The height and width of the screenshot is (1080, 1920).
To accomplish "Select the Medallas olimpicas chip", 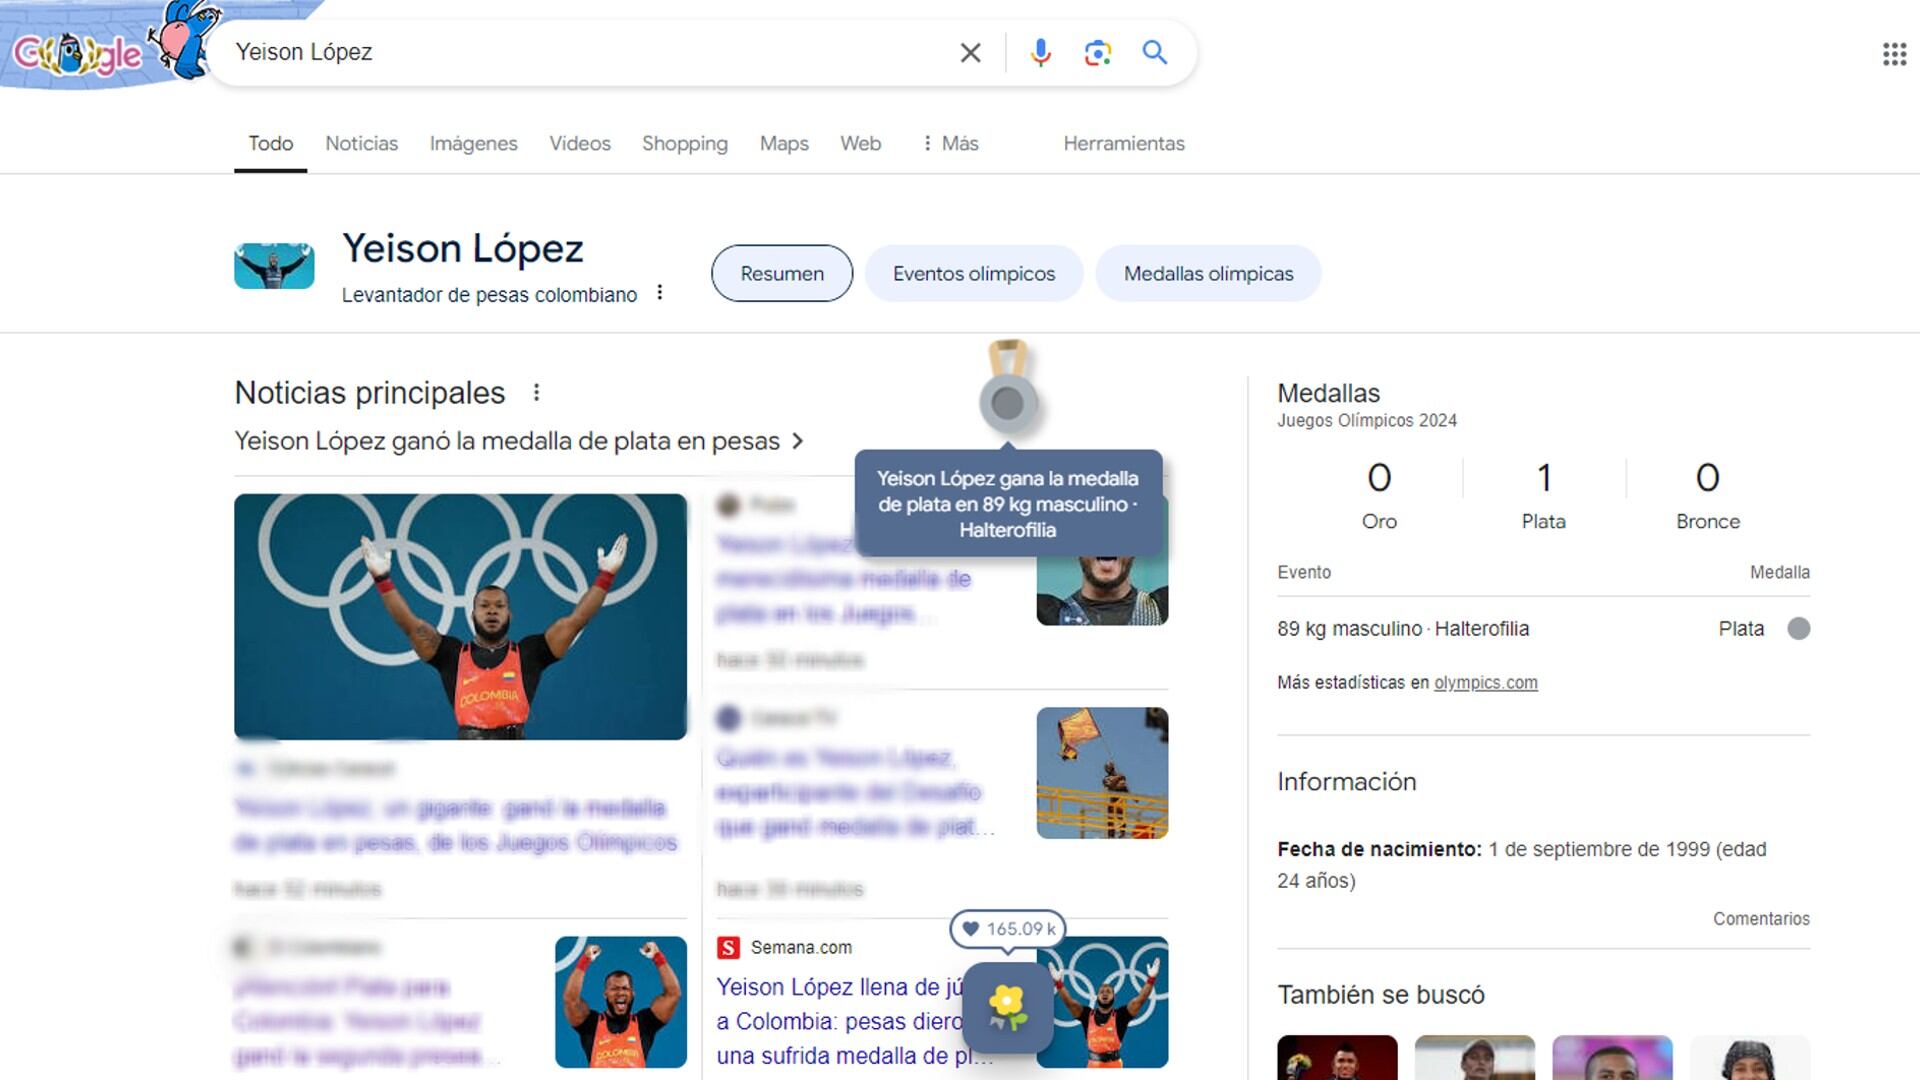I will (1208, 273).
